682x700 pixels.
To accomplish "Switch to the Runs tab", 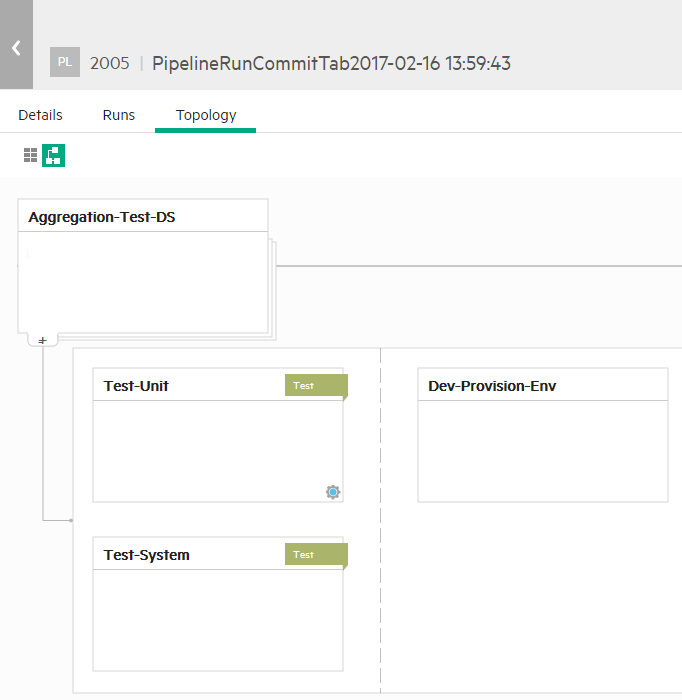I will (119, 115).
